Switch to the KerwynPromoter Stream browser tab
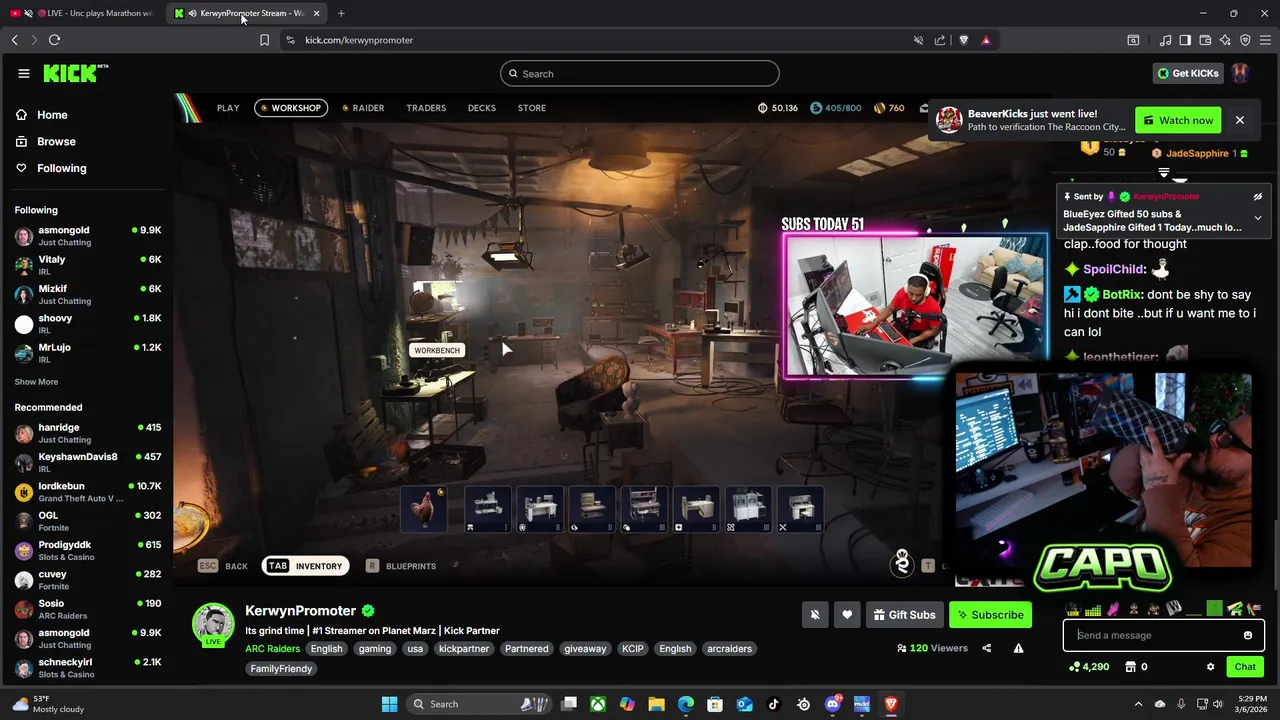 [x=245, y=13]
